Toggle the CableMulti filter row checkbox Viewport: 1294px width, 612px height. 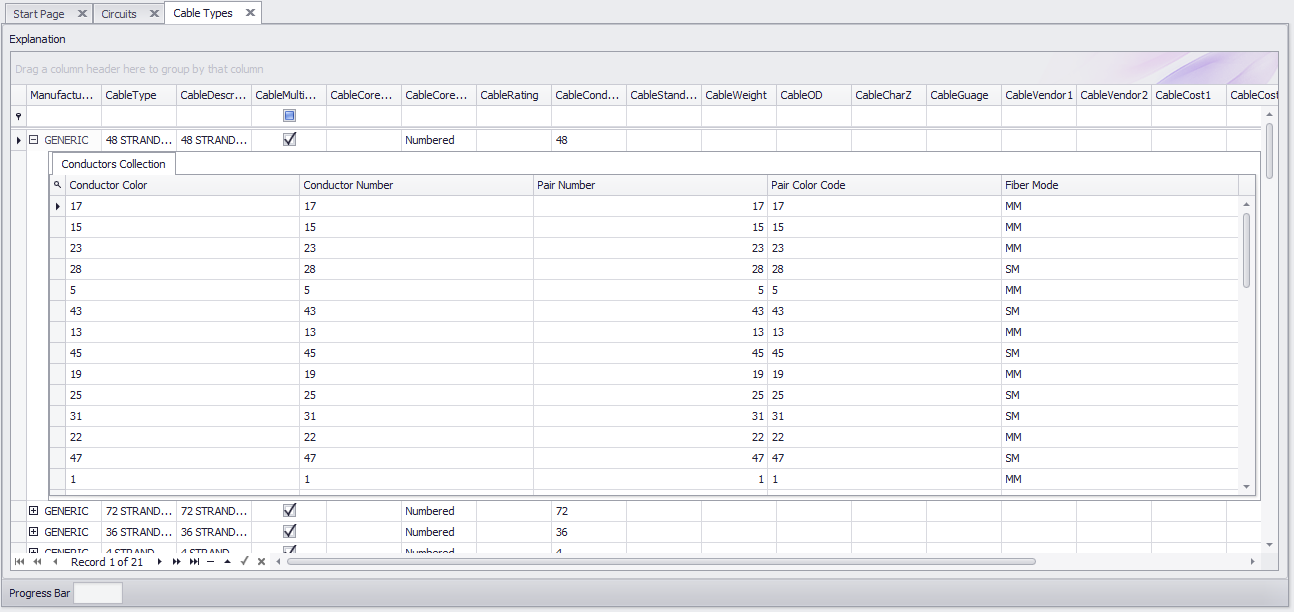click(289, 116)
